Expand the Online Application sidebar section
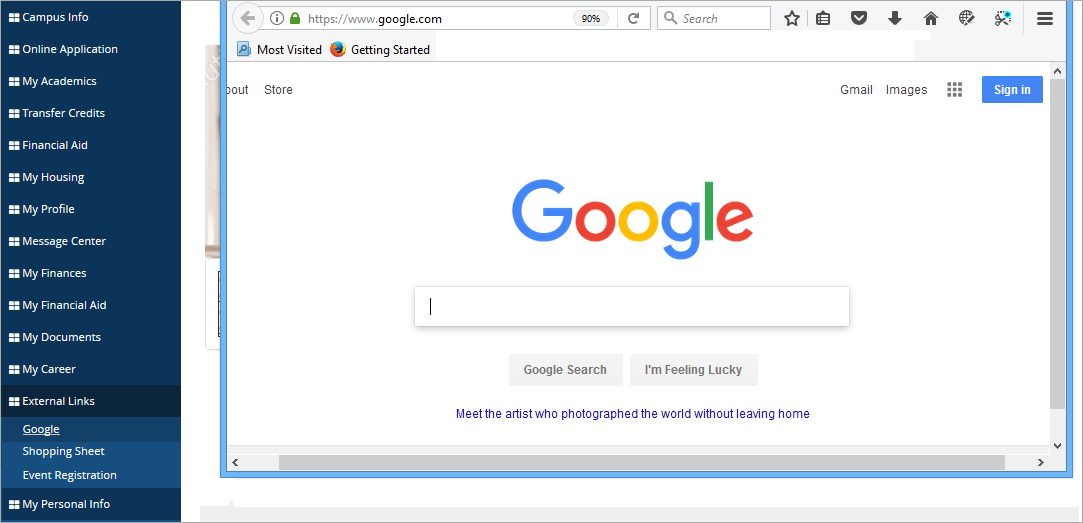Screen dimensions: 1083x523 (x=90, y=49)
